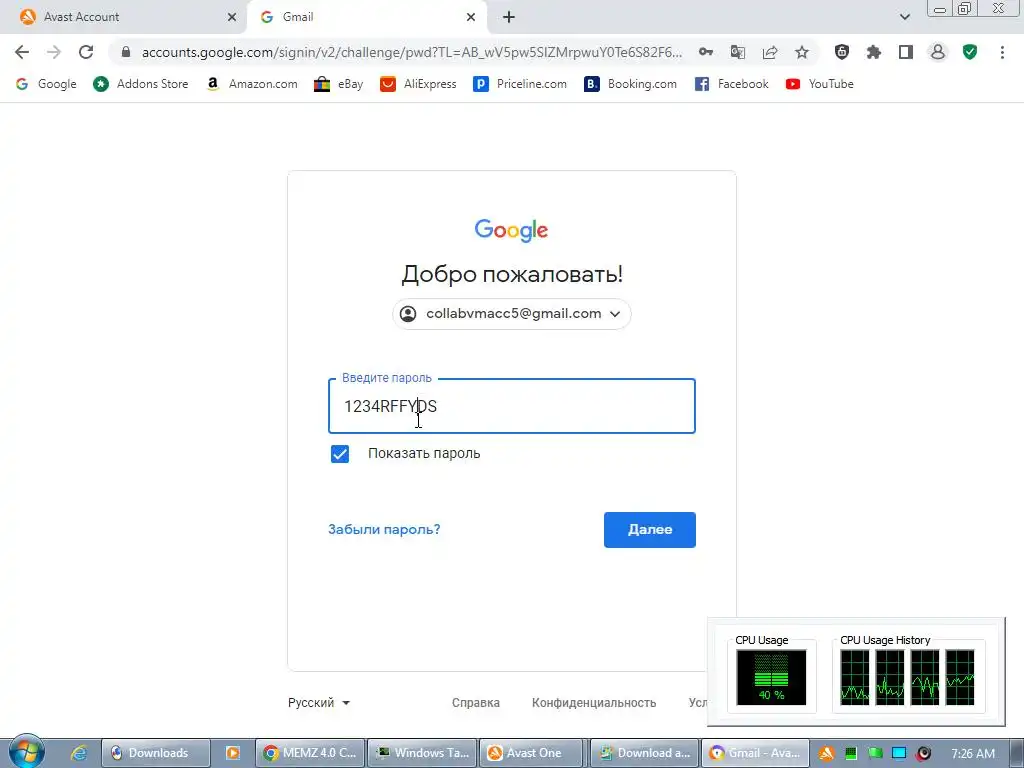Click the green flag tray icon
This screenshot has height=768, width=1024.
click(875, 753)
